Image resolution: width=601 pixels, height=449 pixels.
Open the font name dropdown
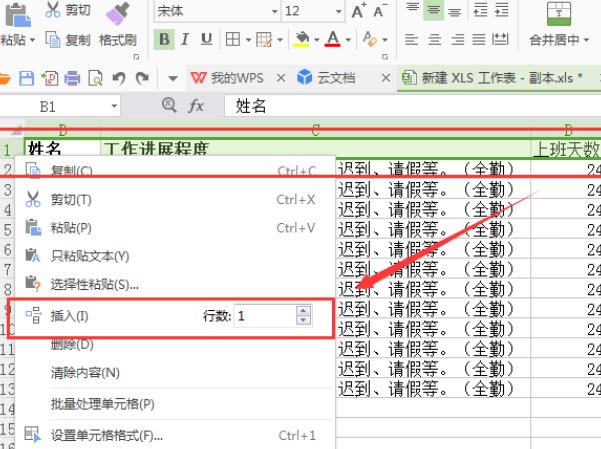[x=274, y=11]
